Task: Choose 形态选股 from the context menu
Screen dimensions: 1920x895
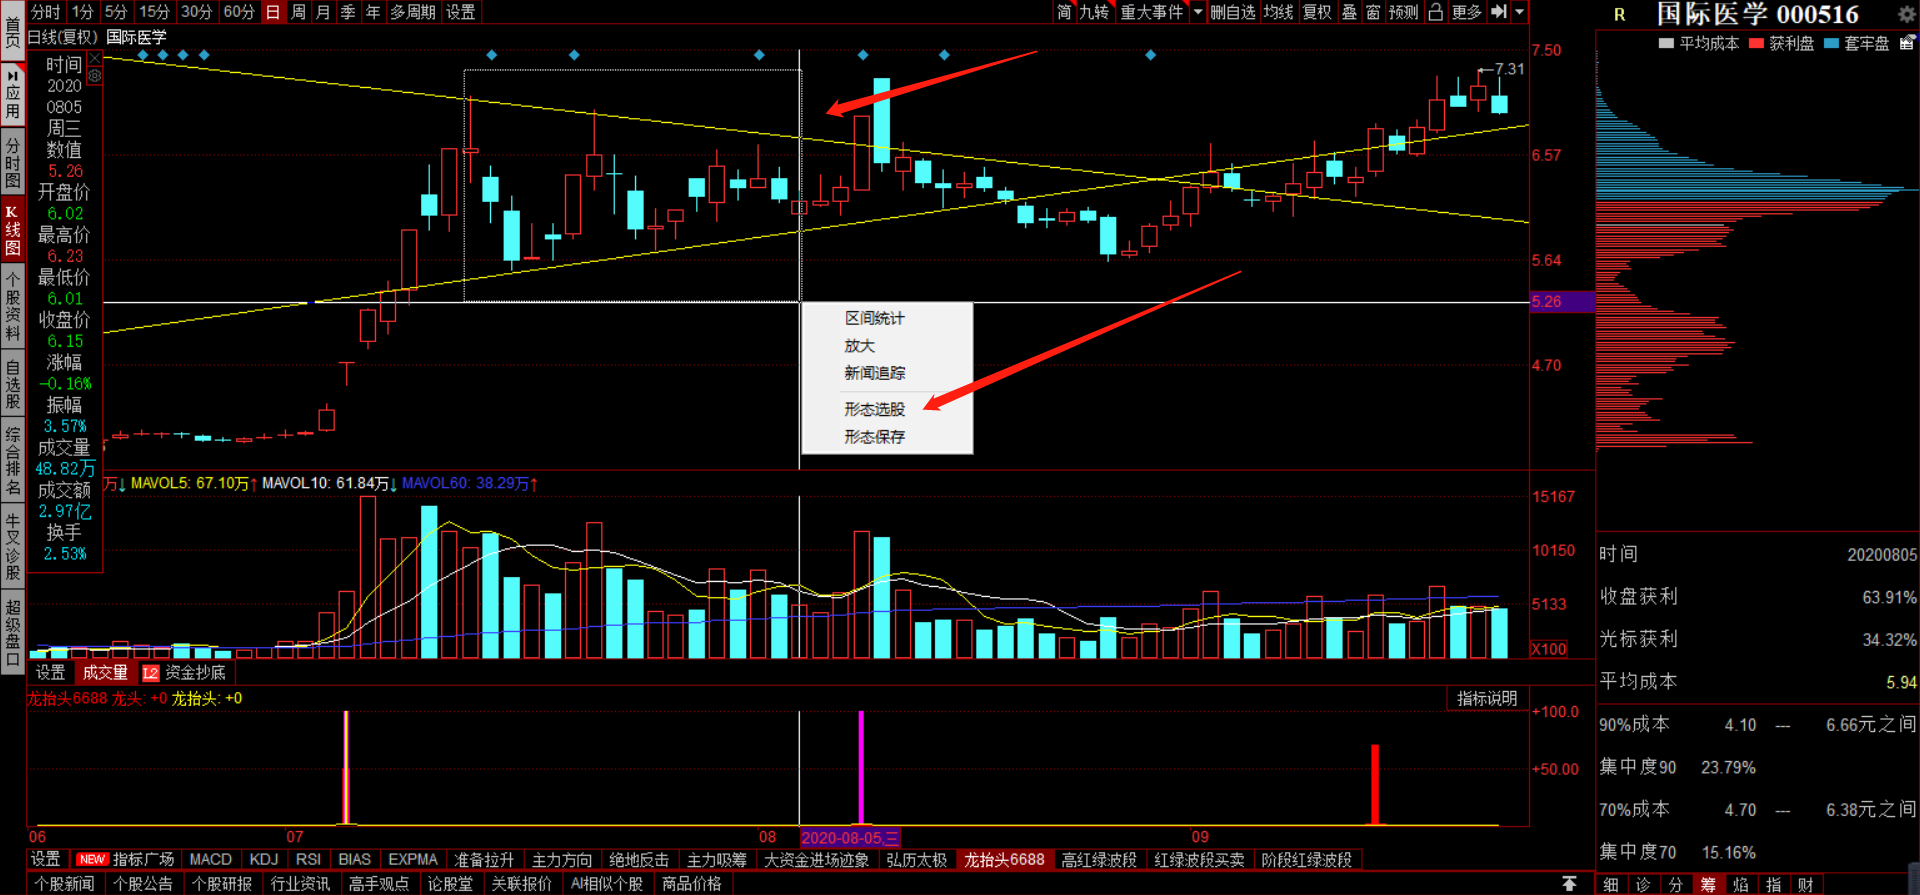Action: [x=874, y=409]
